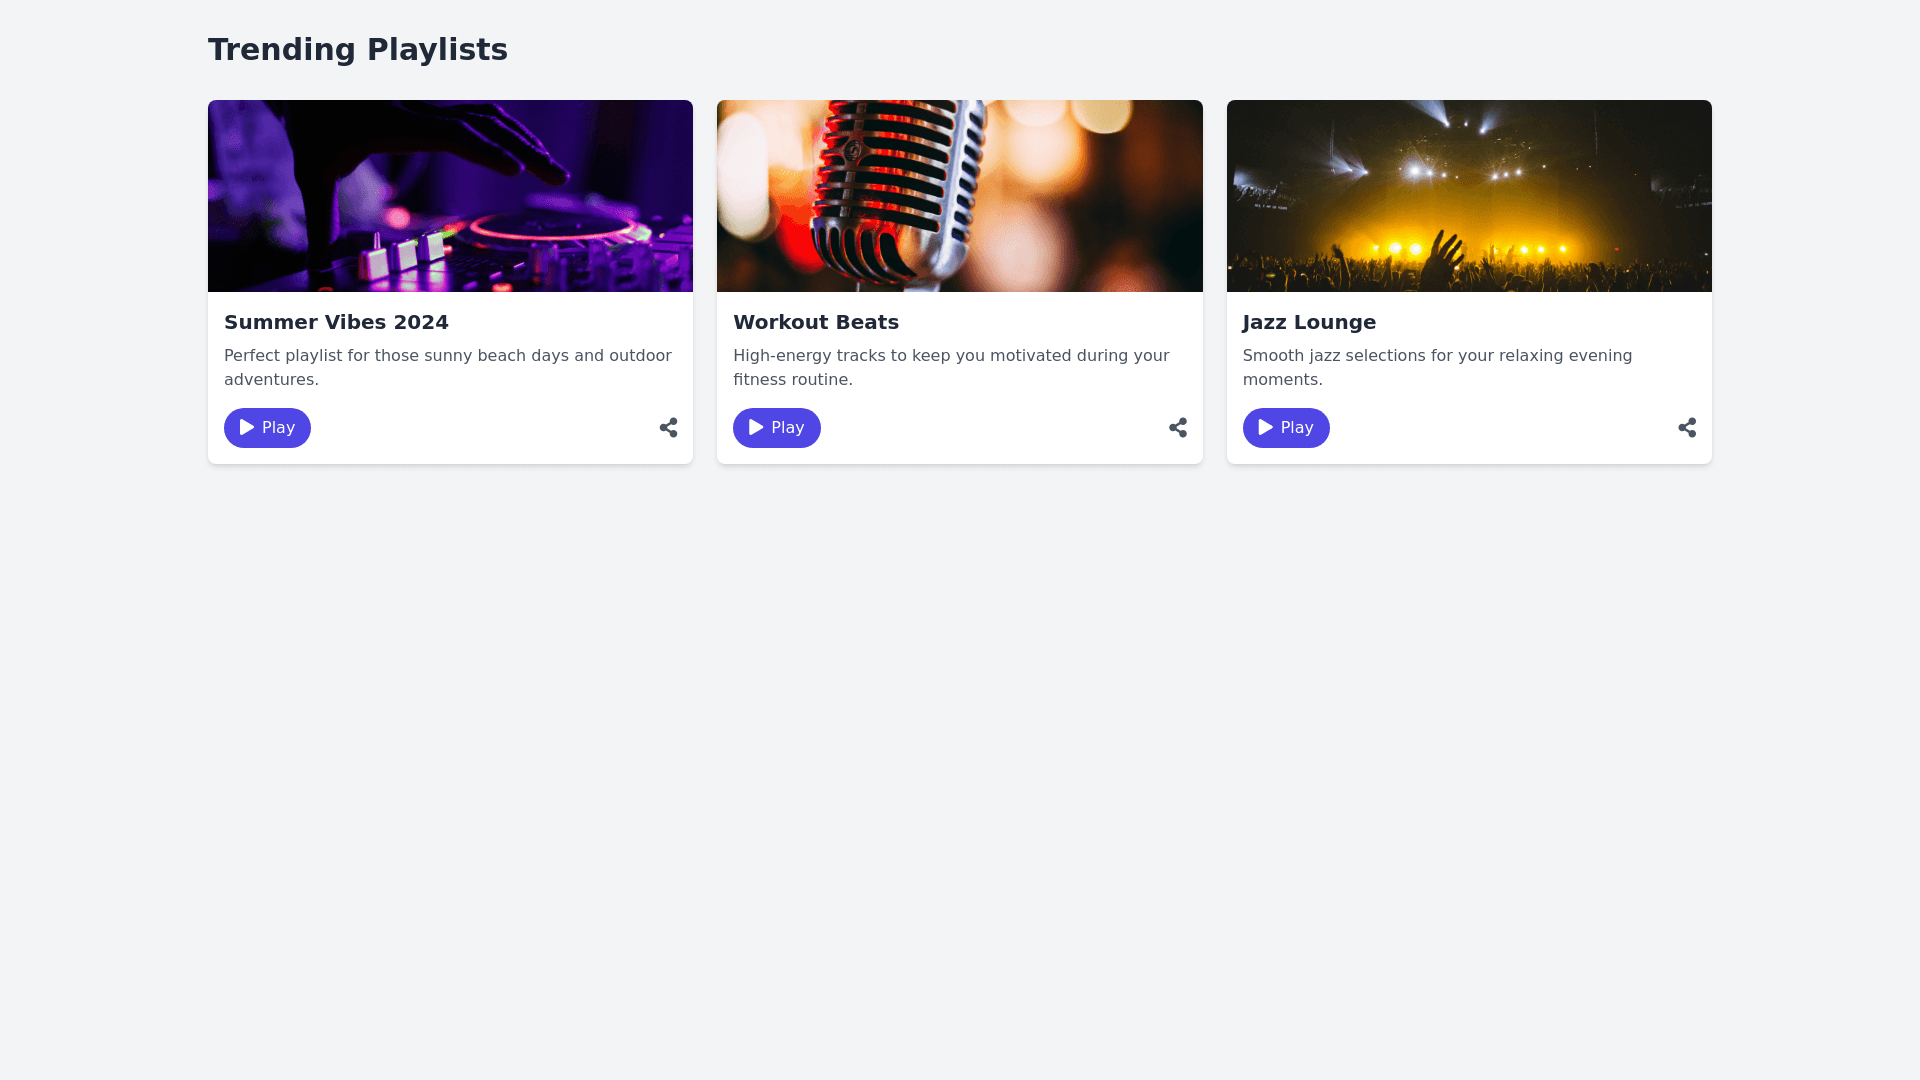The image size is (1920, 1080).
Task: Click the play triangle icon for Jazz Lounge
Action: tap(1265, 427)
